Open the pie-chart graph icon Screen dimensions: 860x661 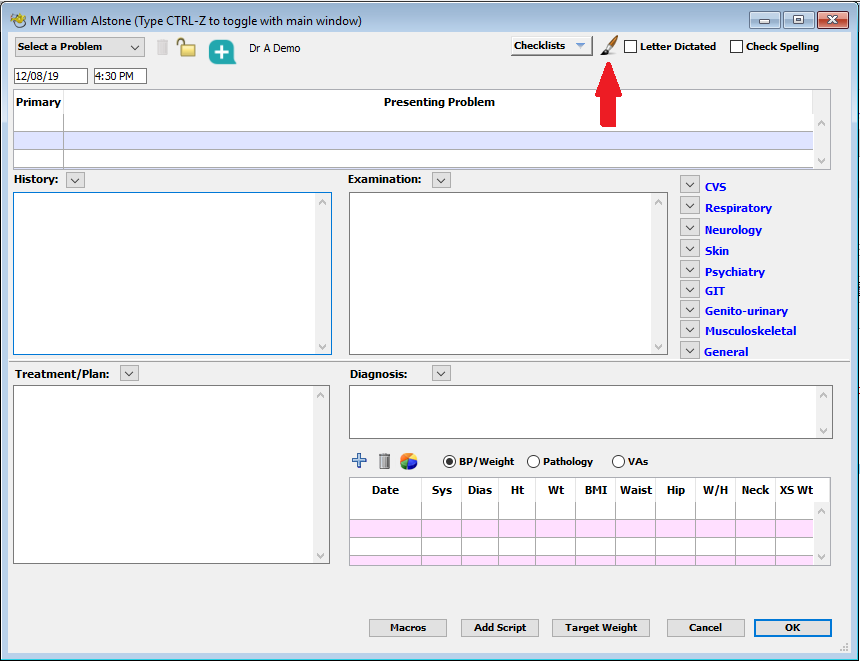tap(409, 461)
